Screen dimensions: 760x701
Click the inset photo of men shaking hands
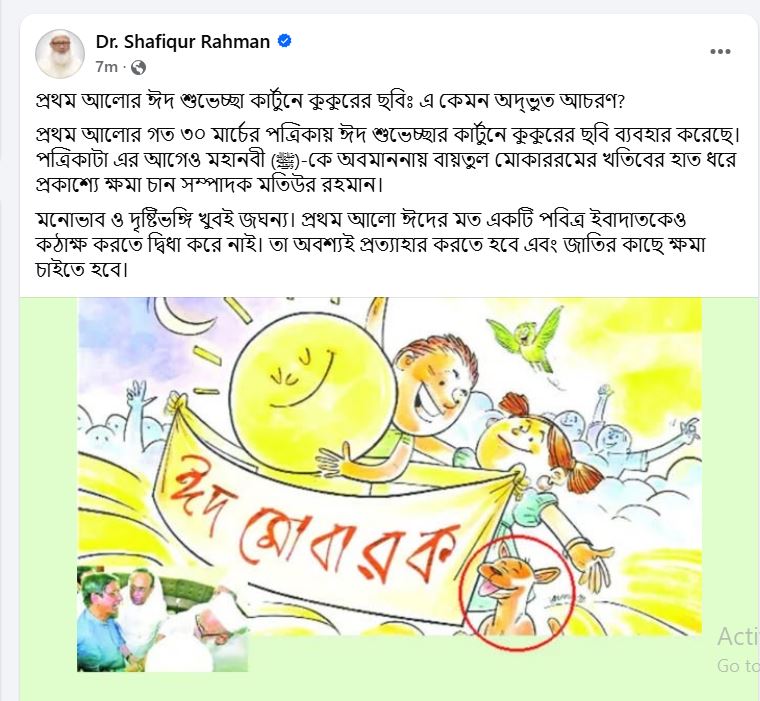(162, 620)
